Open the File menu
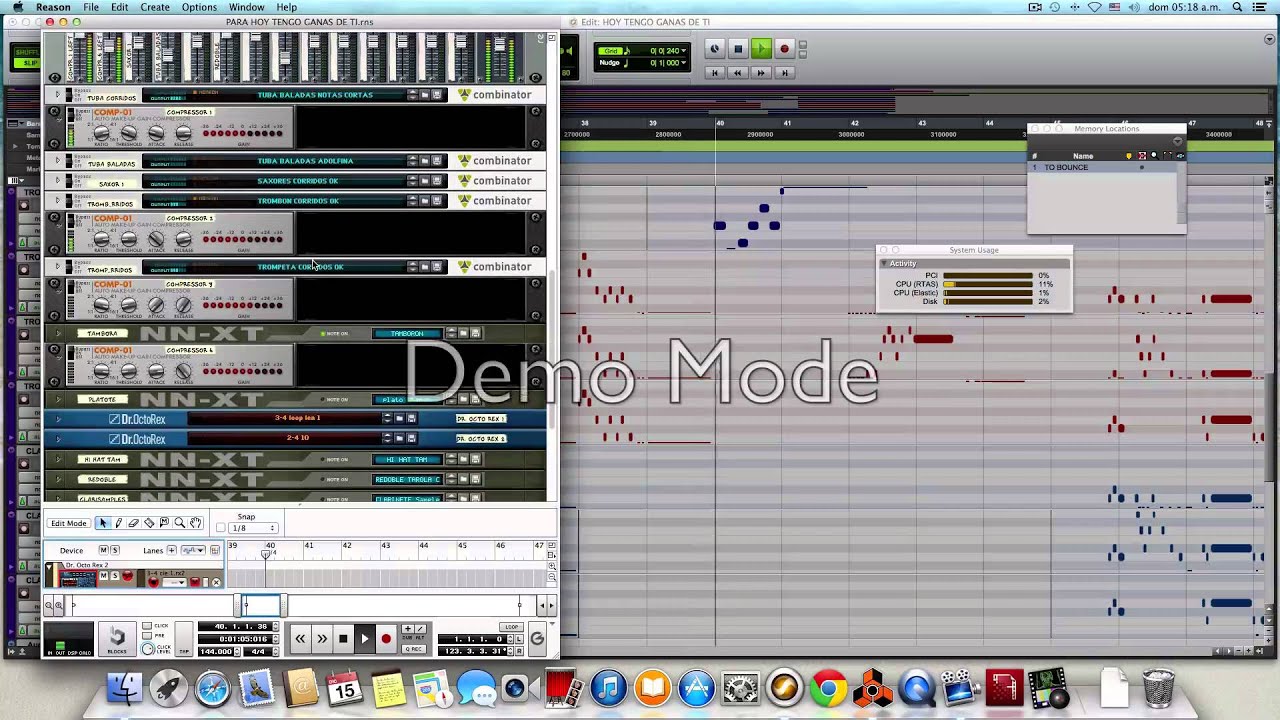 [91, 7]
